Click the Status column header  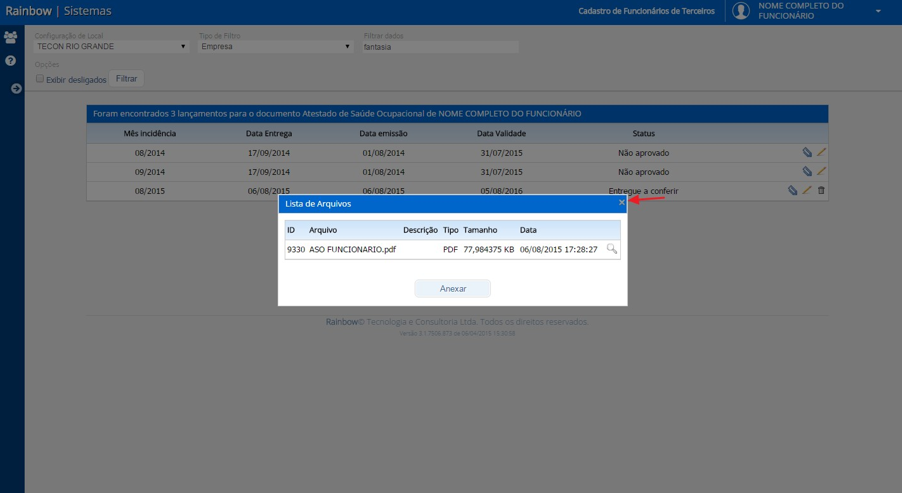coord(643,133)
